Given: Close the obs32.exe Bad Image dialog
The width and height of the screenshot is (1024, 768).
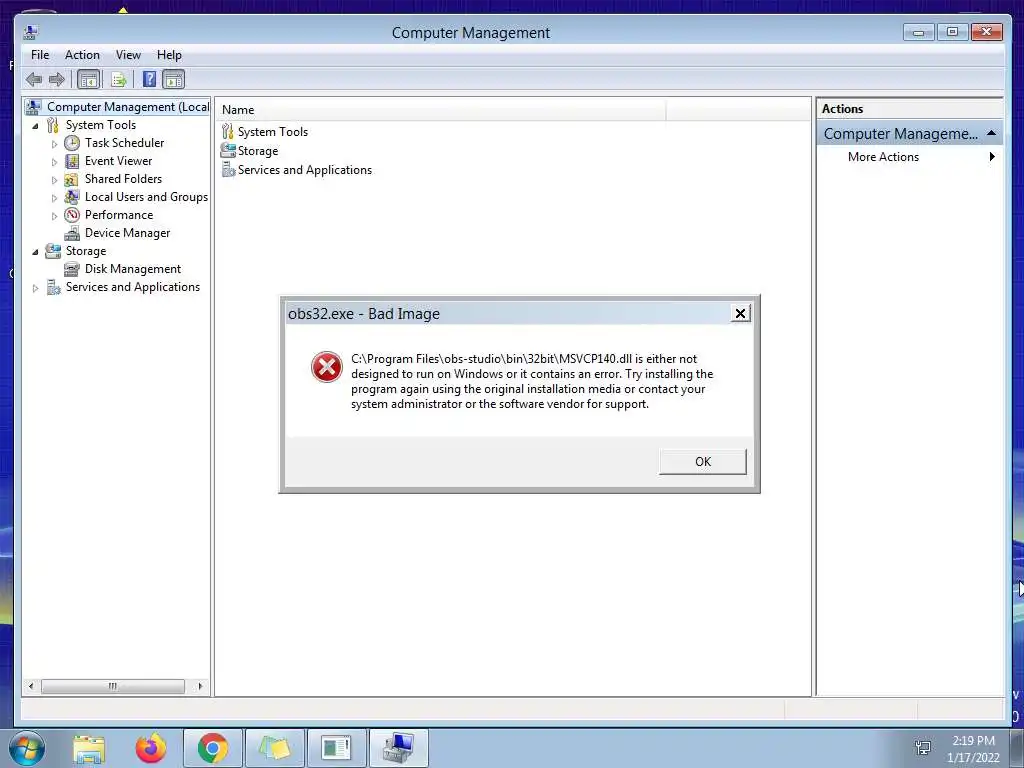Looking at the screenshot, I should click(740, 313).
